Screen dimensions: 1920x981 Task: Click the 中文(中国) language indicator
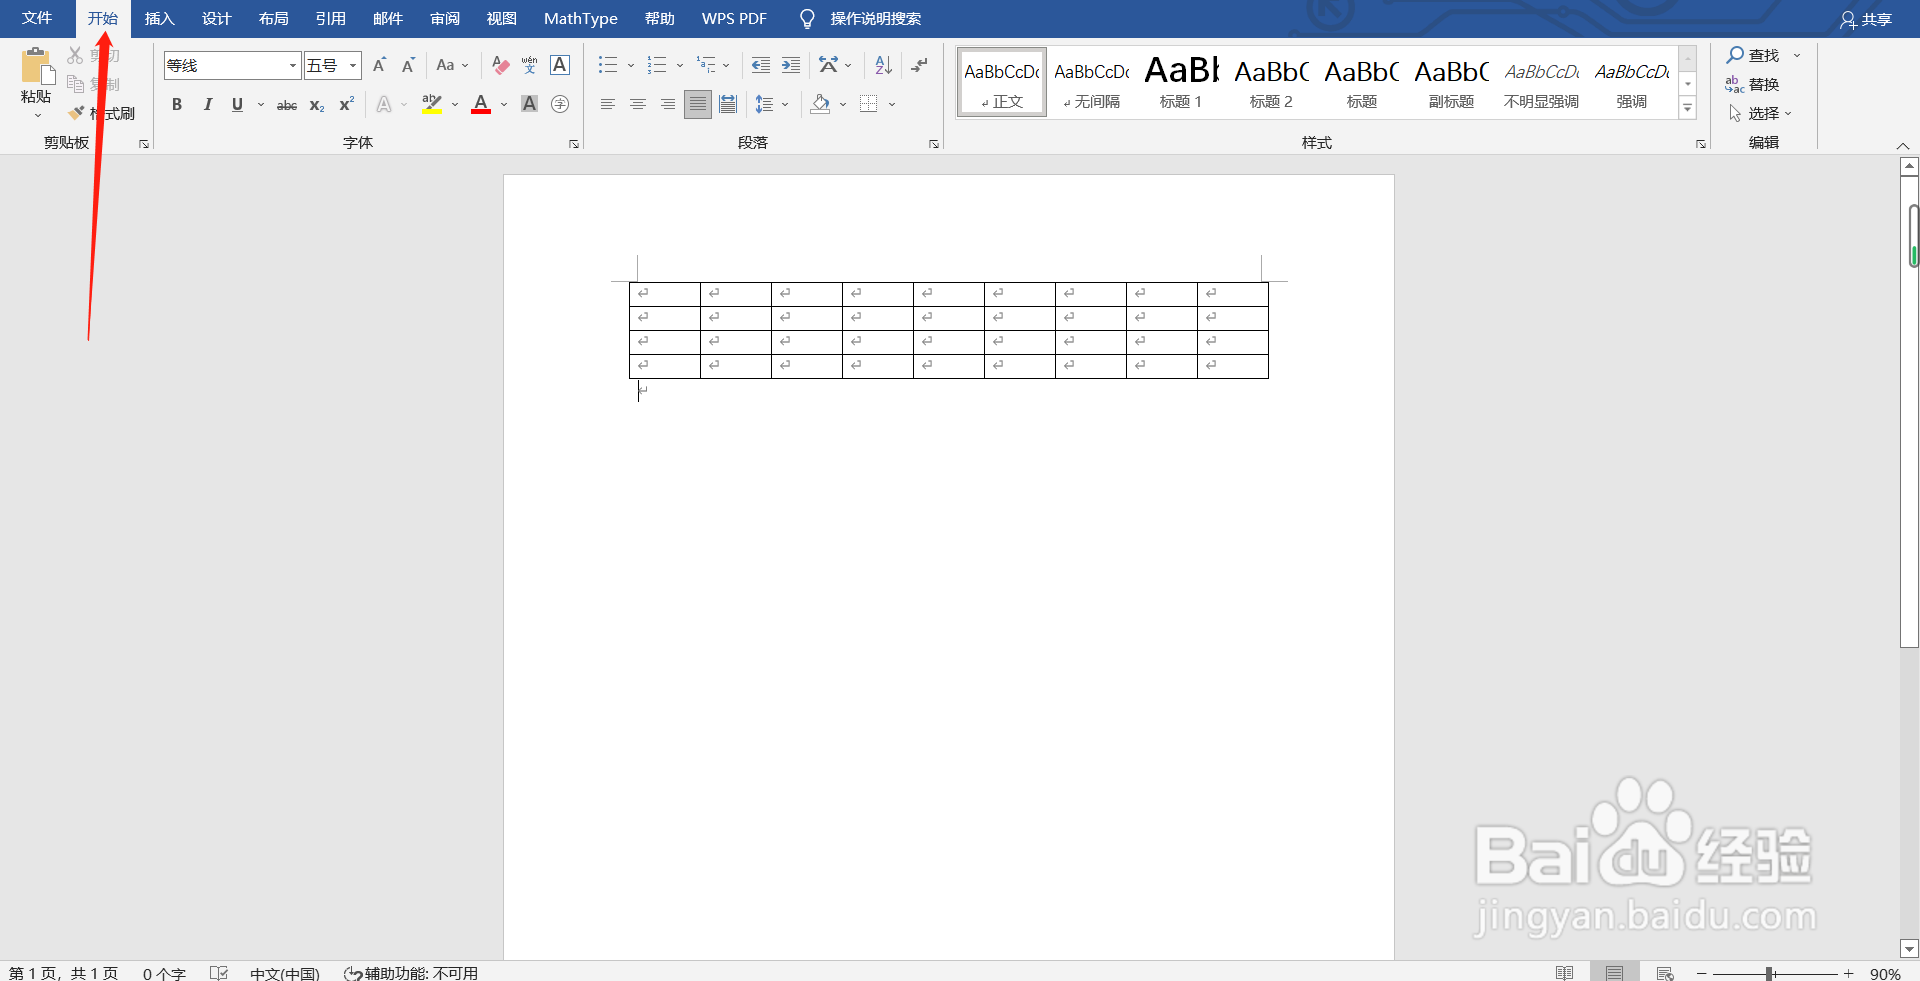[285, 973]
